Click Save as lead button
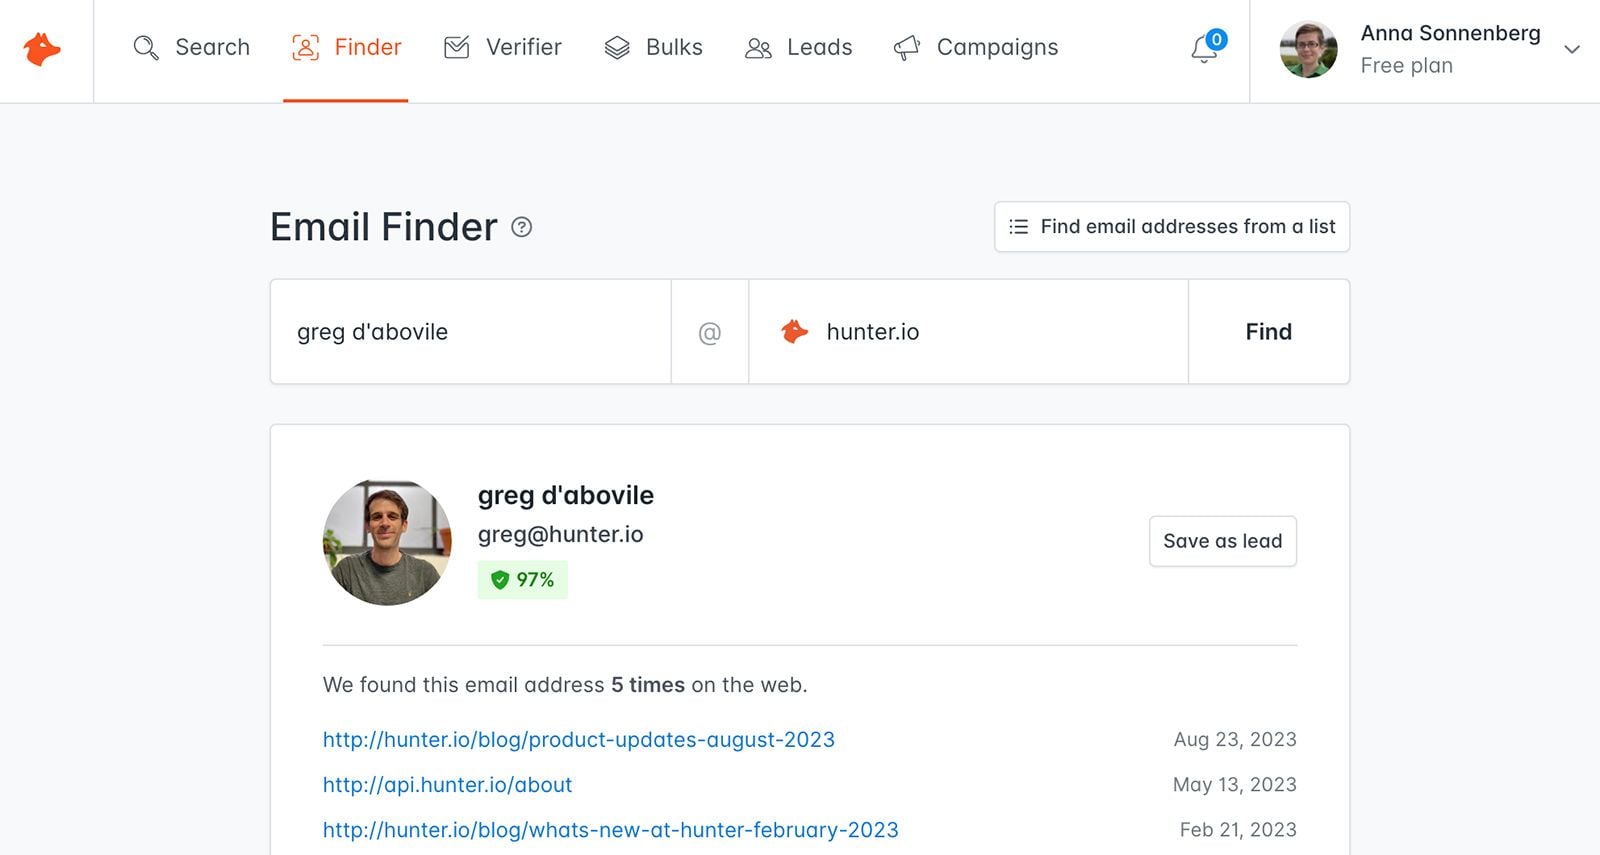Screen dimensions: 1600x855 (1223, 541)
